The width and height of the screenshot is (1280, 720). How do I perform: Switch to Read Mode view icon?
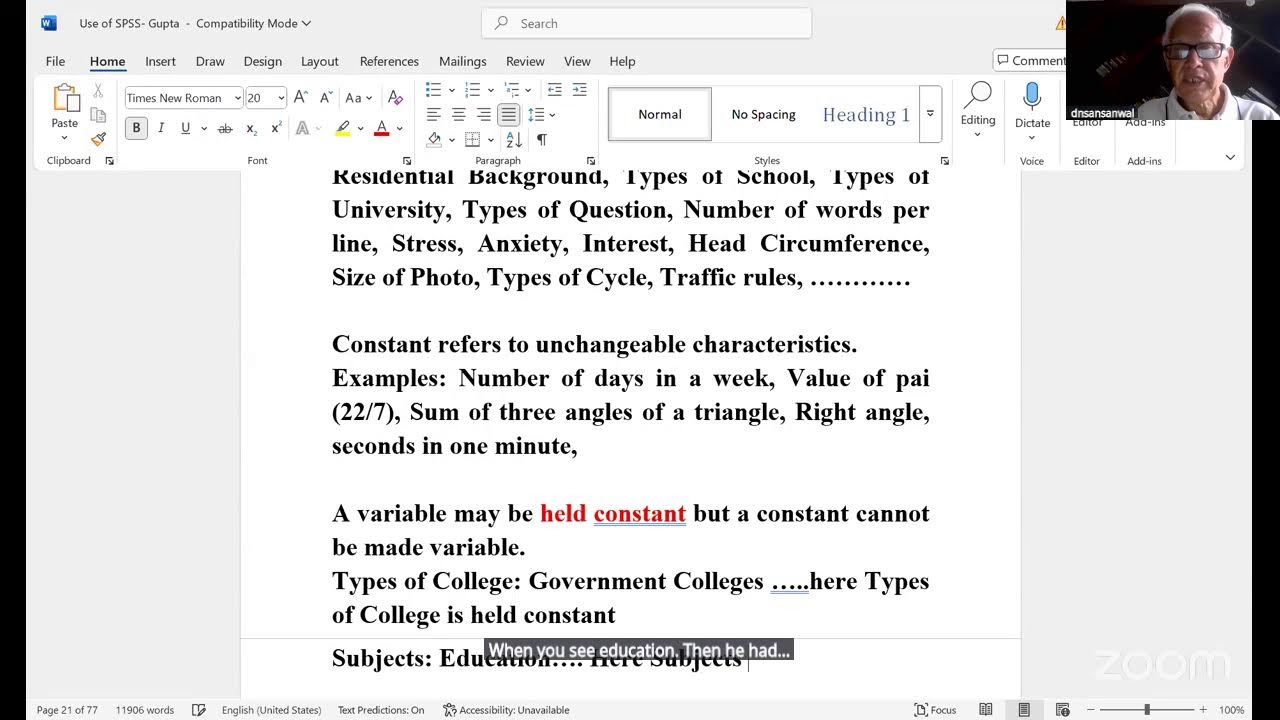coord(986,710)
